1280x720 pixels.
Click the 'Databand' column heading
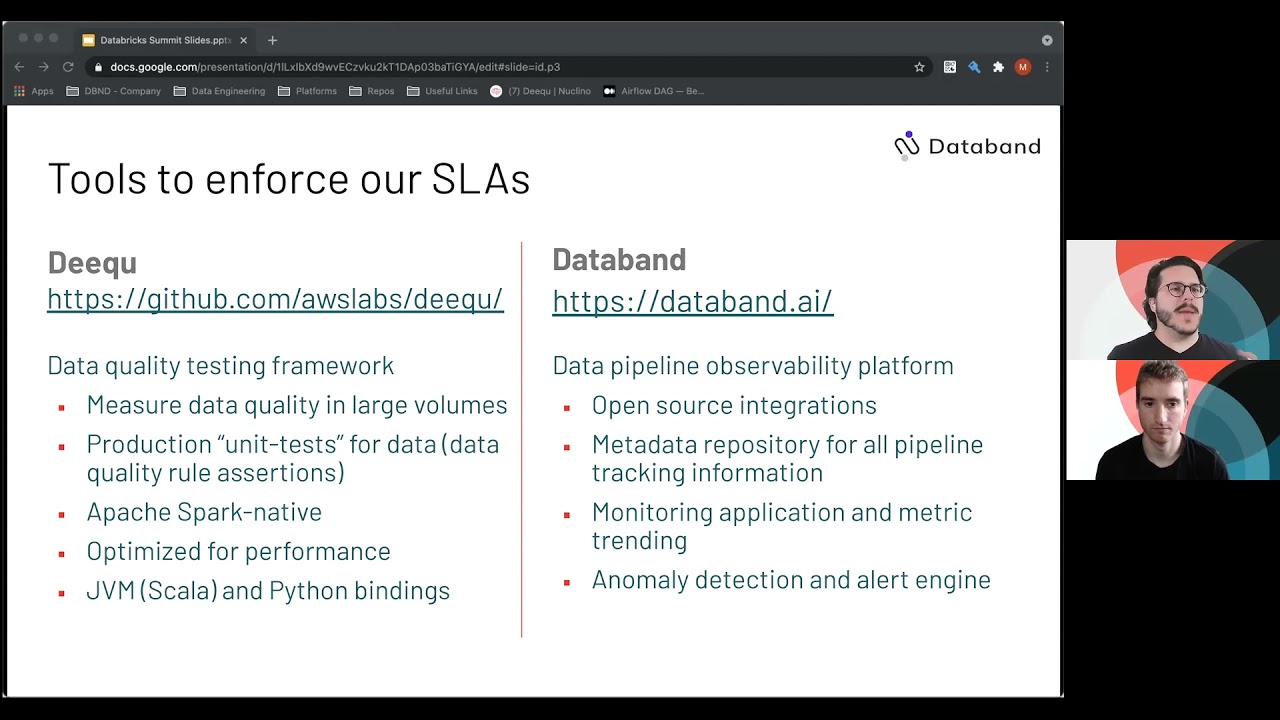coord(619,259)
